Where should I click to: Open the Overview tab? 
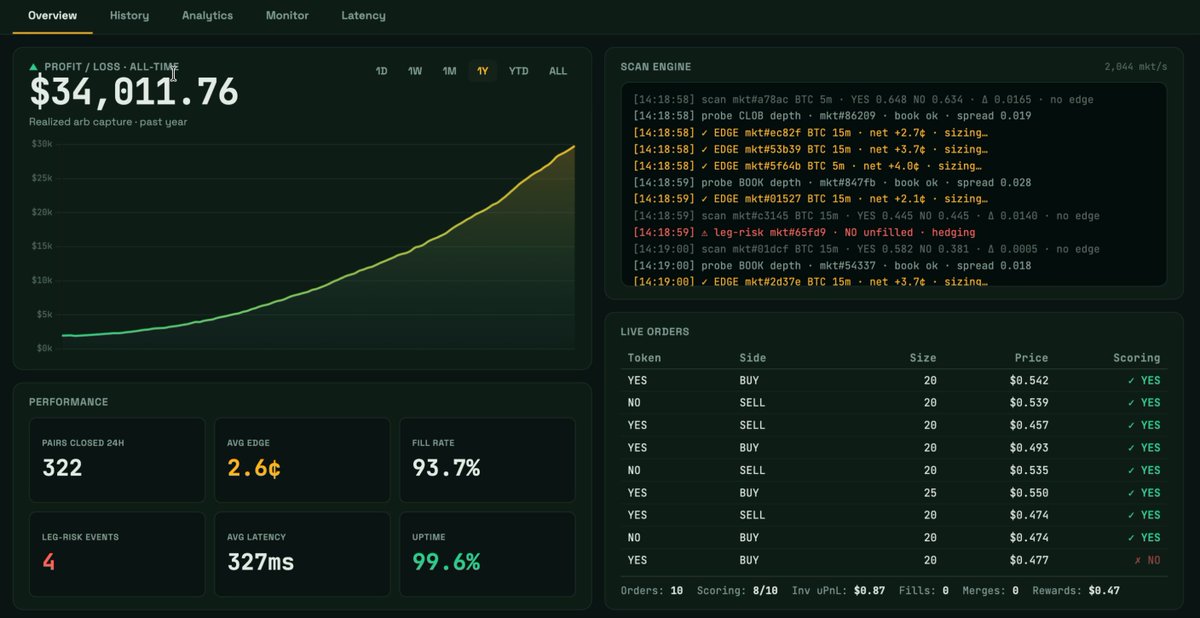point(52,16)
